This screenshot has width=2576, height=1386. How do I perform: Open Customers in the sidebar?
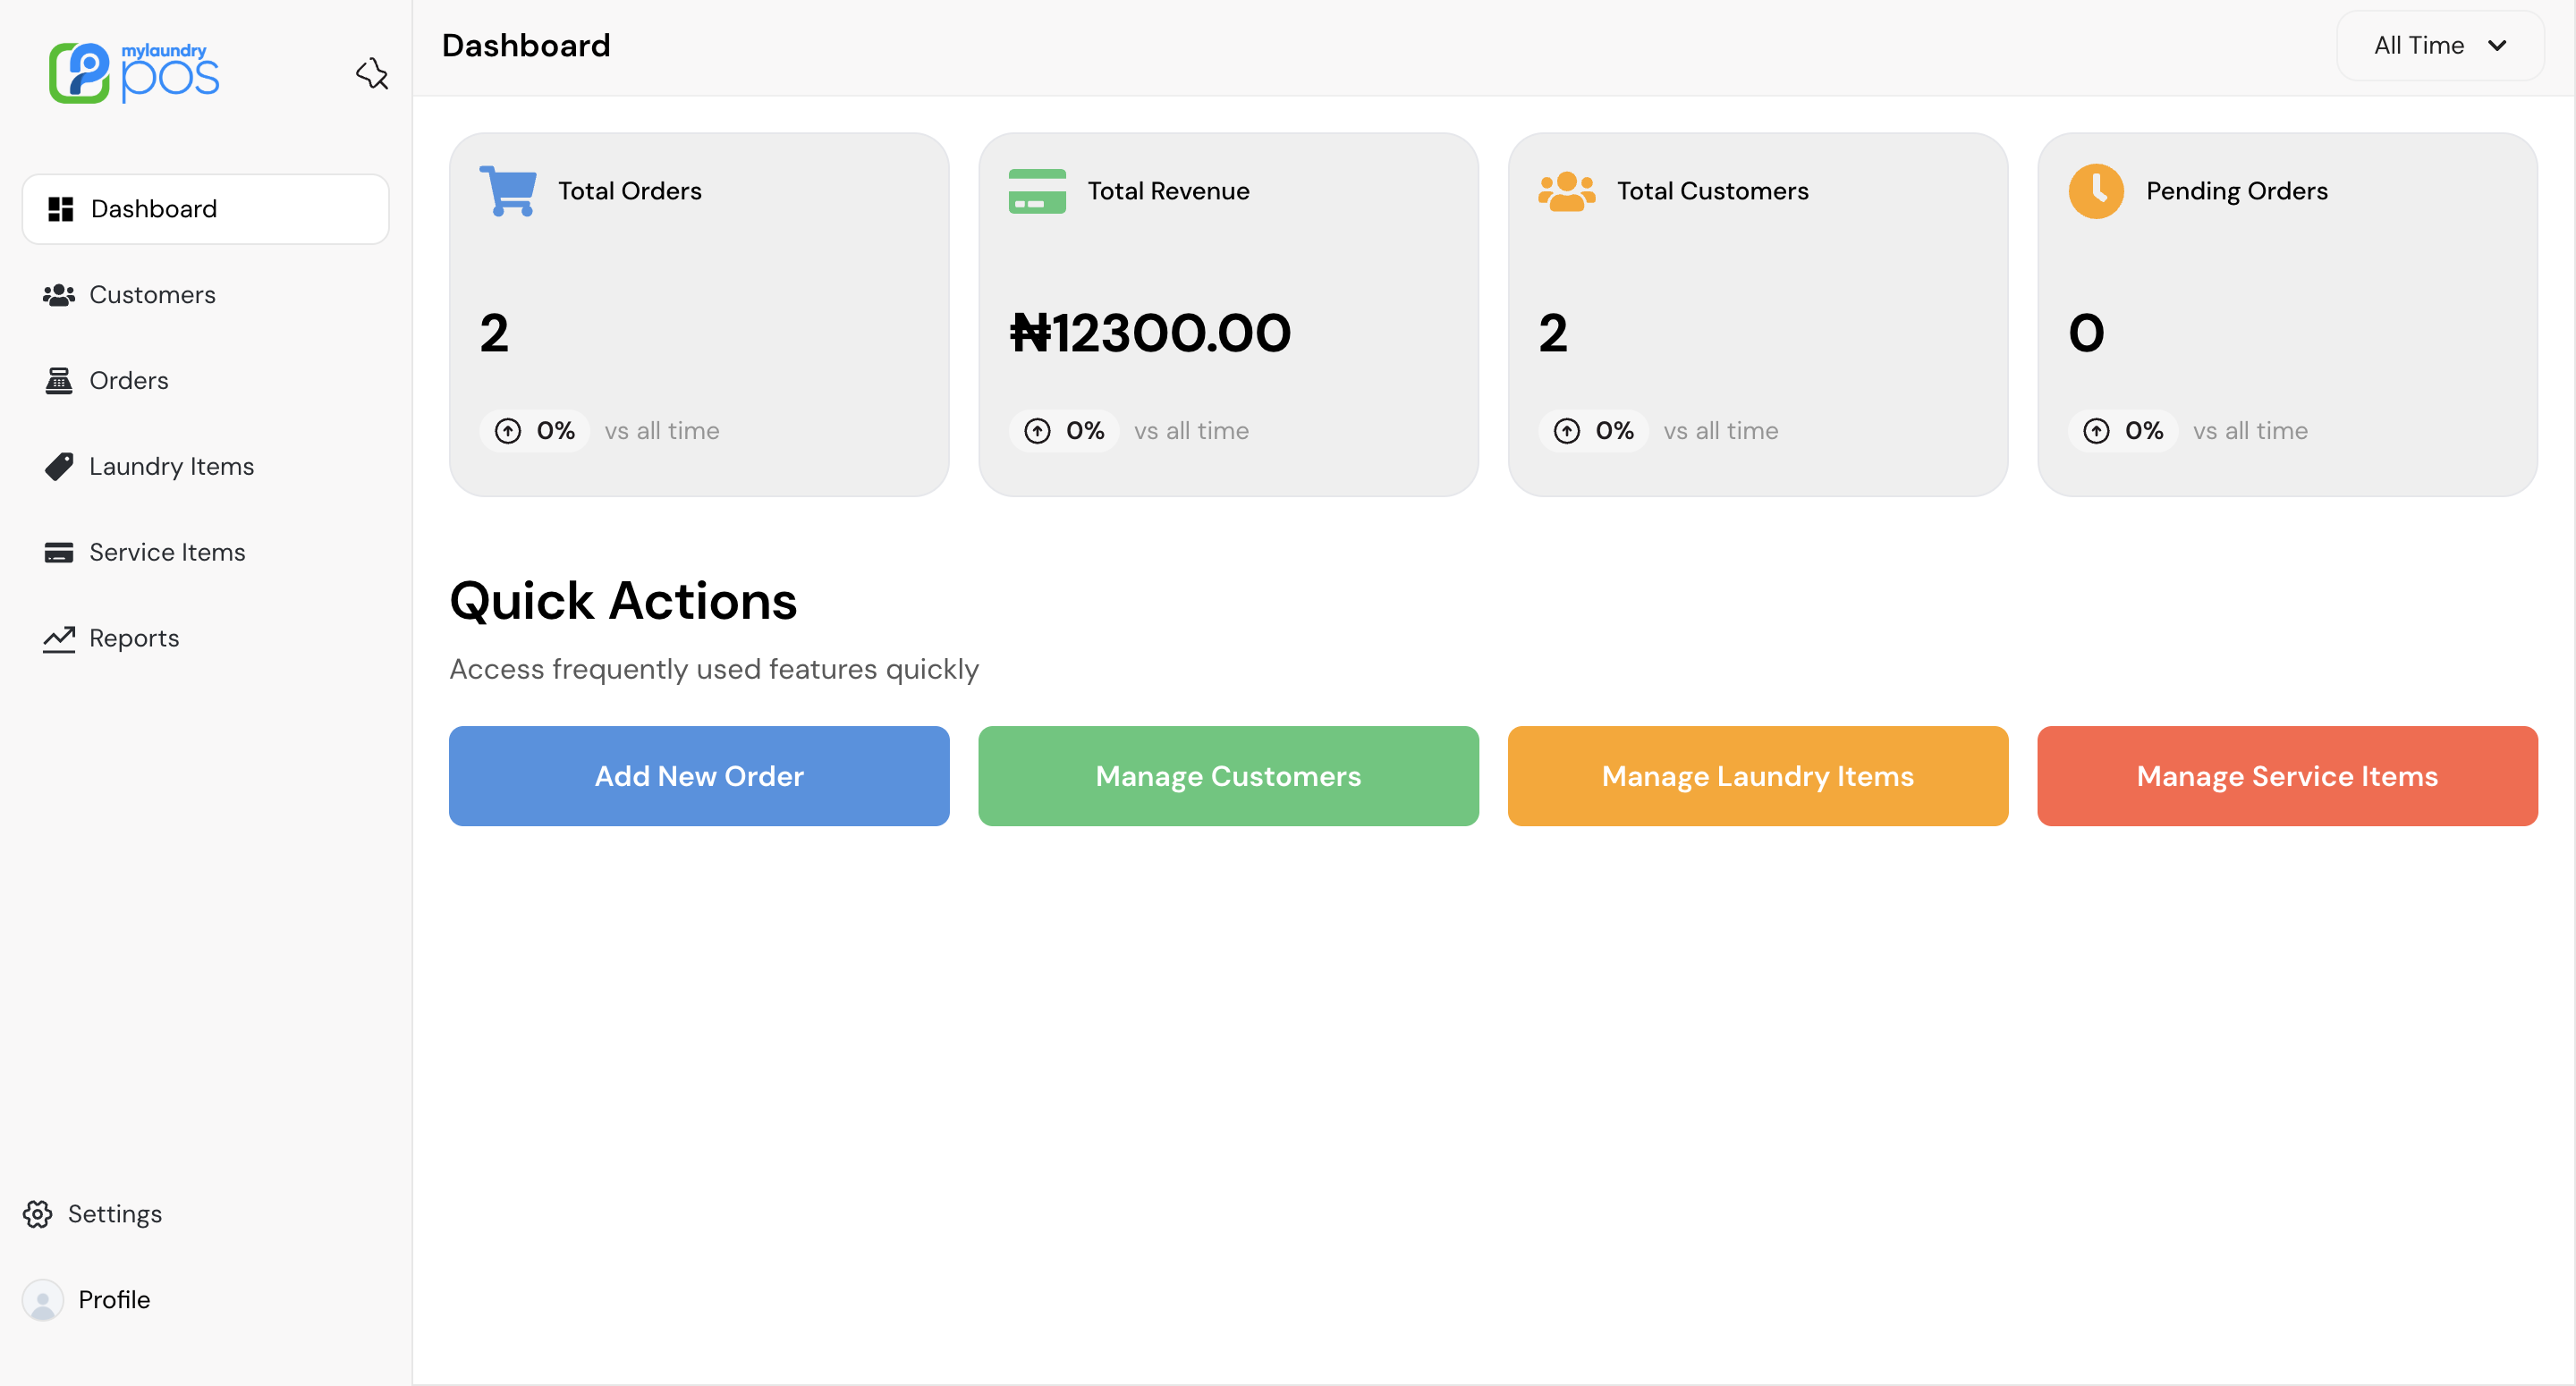(x=152, y=295)
